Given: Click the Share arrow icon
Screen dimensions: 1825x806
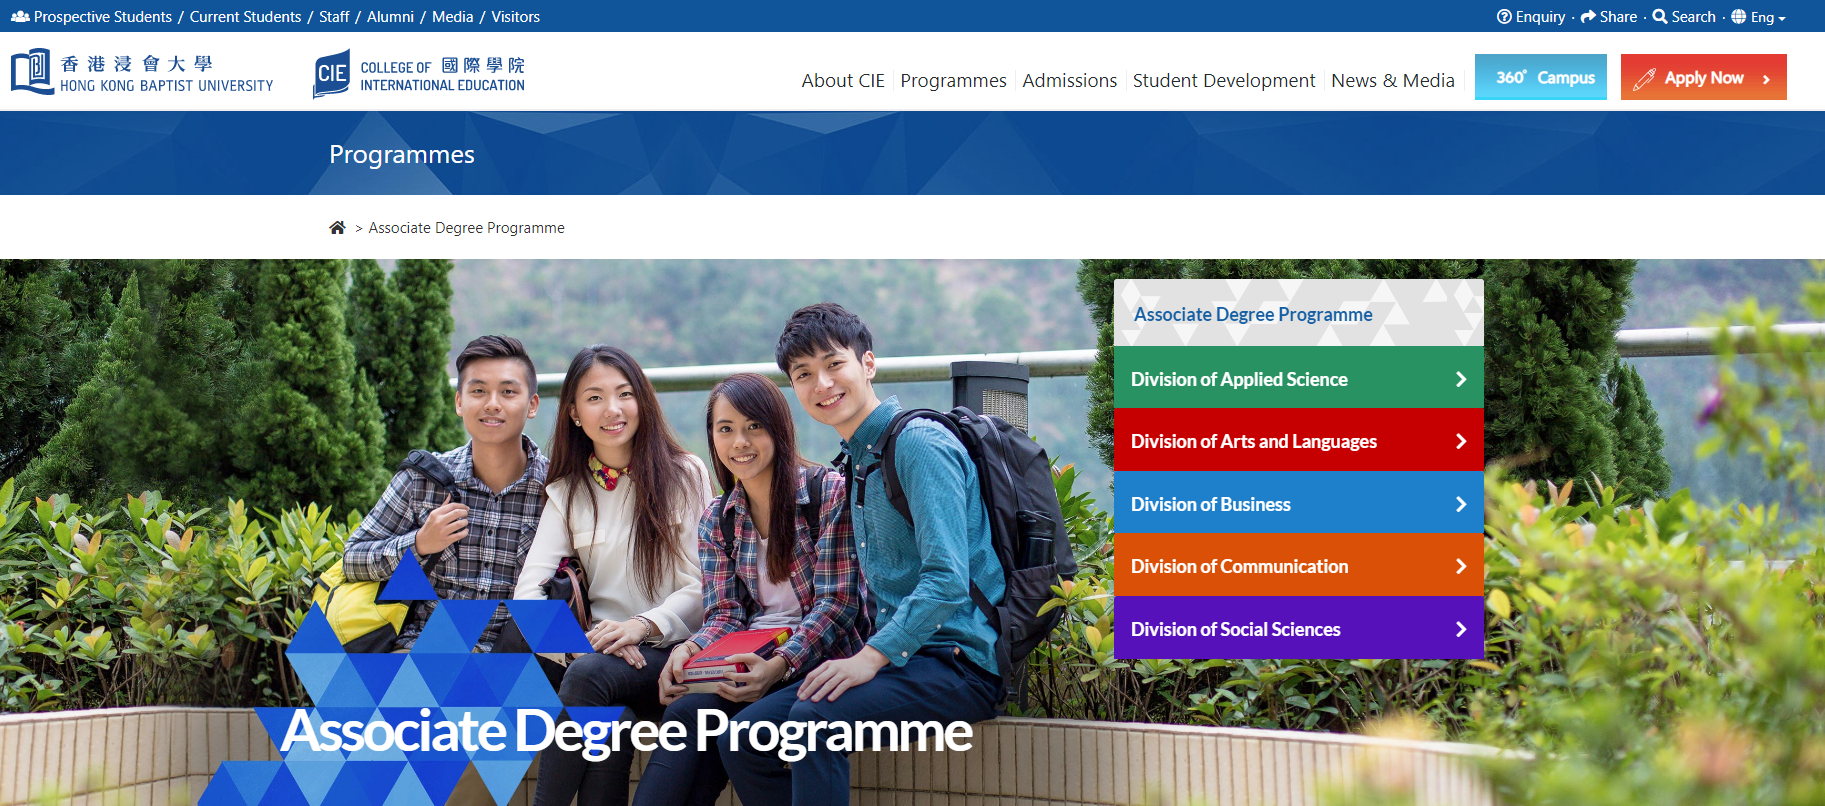Looking at the screenshot, I should pyautogui.click(x=1588, y=17).
